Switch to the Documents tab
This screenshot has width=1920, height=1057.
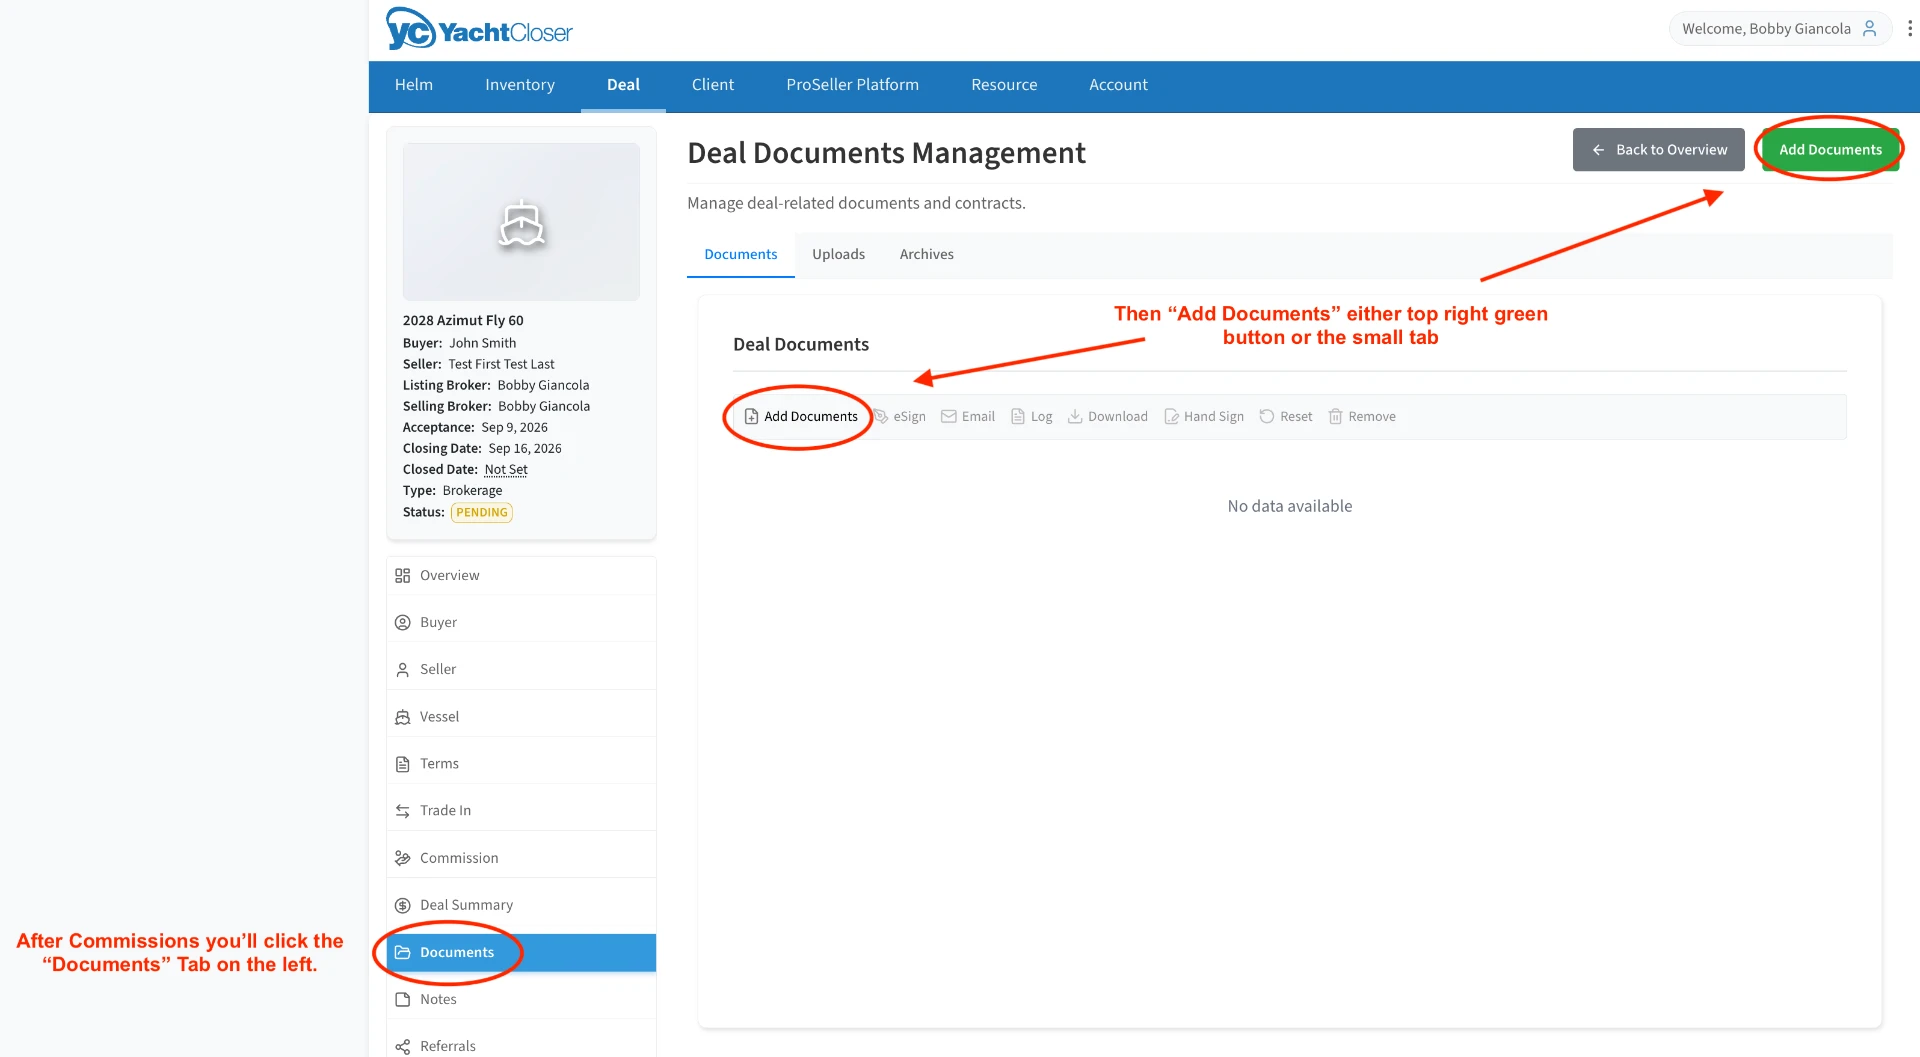tap(741, 255)
